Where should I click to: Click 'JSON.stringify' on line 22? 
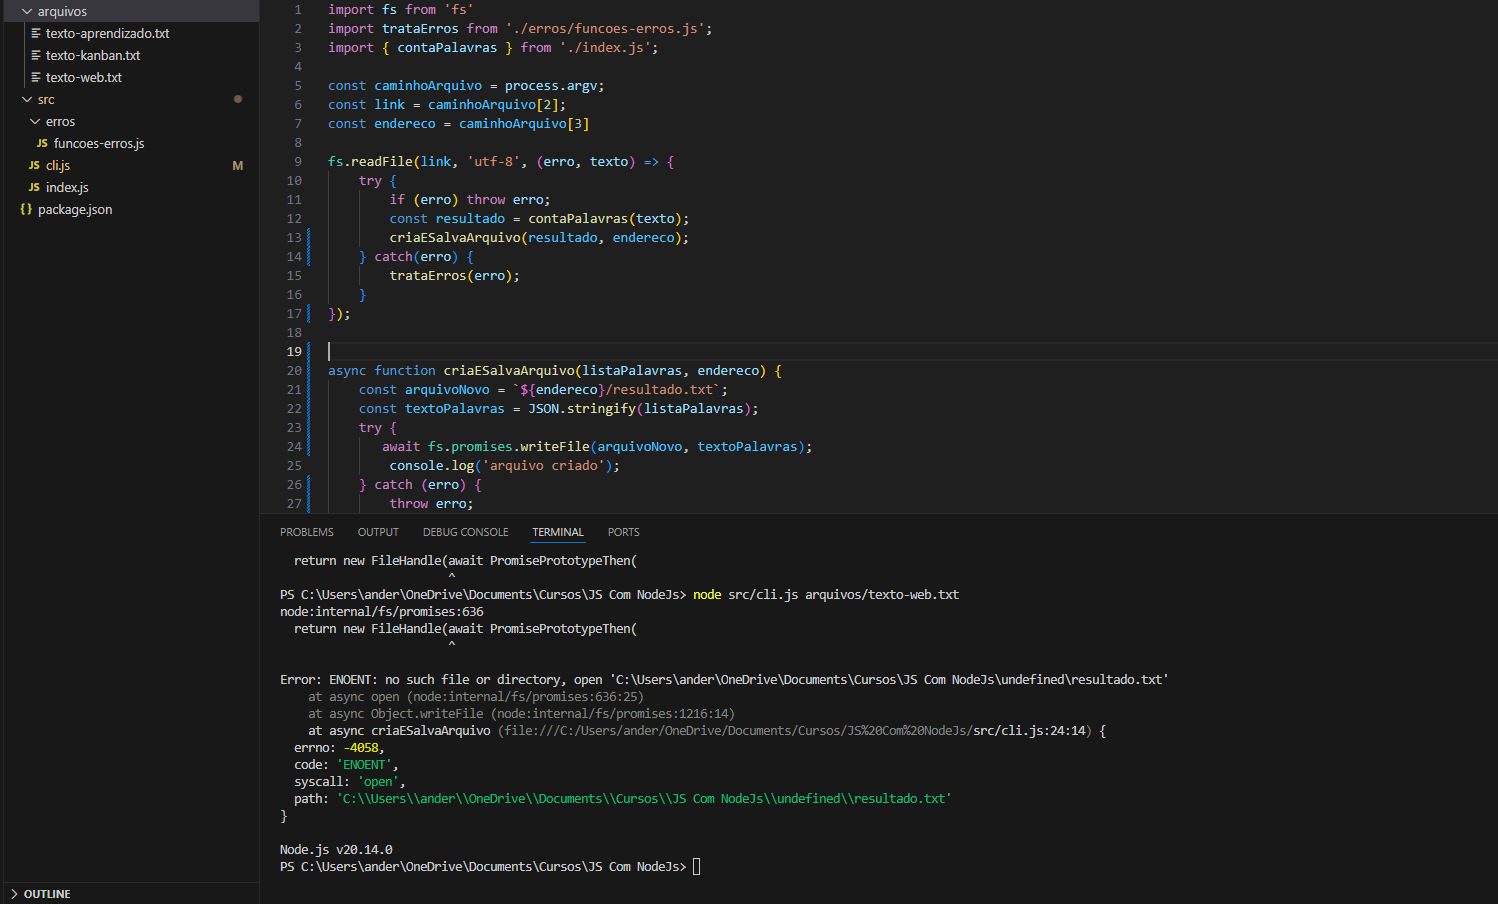click(582, 408)
